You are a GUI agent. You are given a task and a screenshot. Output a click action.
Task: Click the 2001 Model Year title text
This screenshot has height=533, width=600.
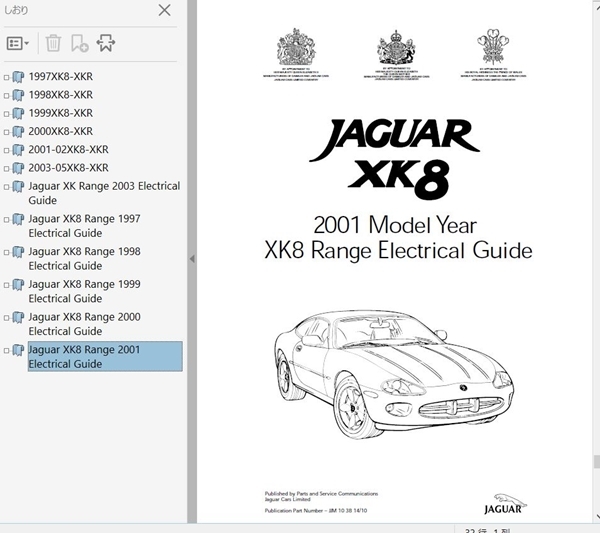point(395,225)
